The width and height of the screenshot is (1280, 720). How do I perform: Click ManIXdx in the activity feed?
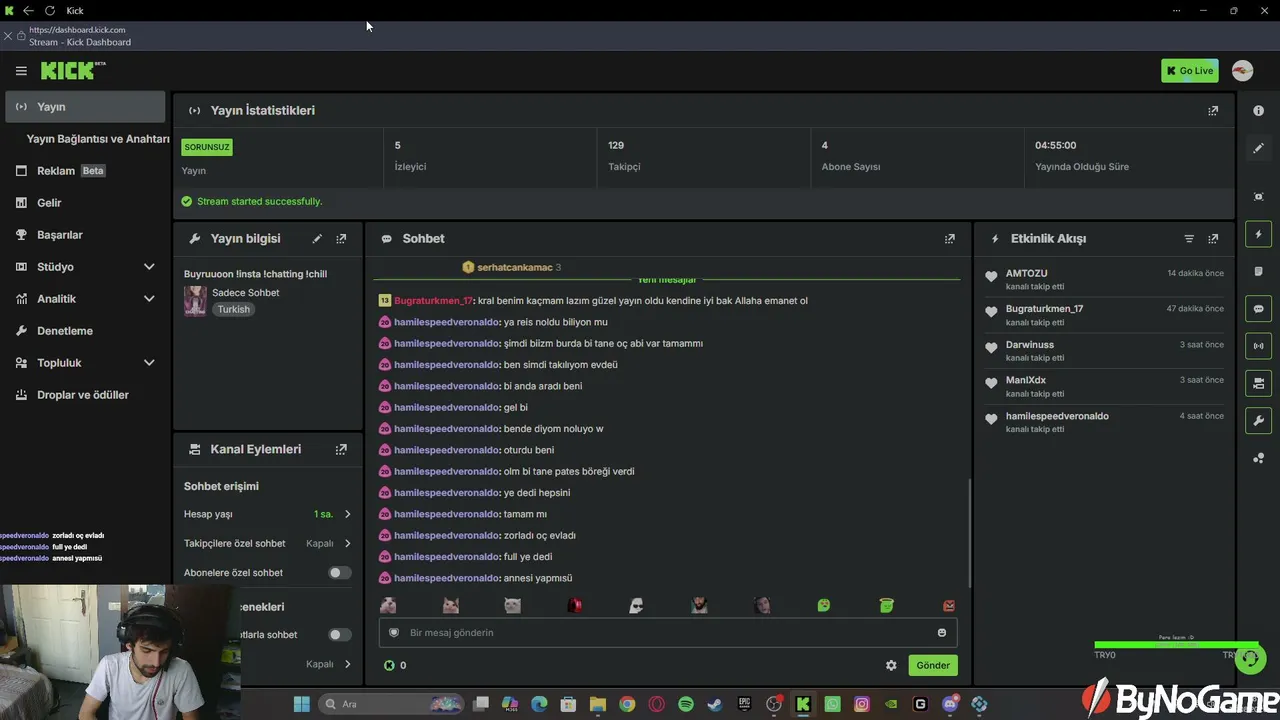[1026, 381]
